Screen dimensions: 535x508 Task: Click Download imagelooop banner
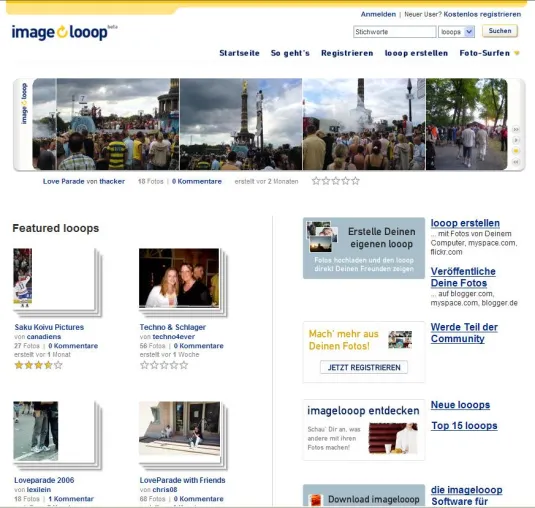pyautogui.click(x=364, y=495)
